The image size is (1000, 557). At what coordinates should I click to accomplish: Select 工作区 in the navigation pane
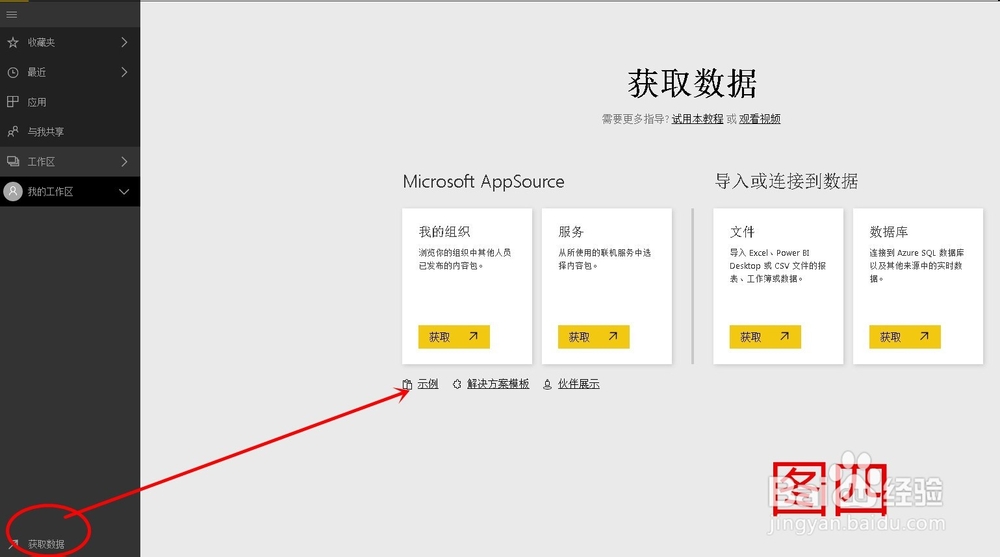pos(70,161)
